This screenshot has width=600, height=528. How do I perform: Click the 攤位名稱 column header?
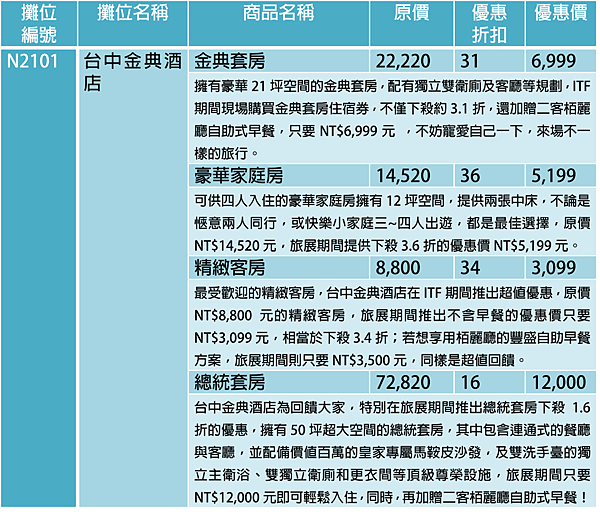pyautogui.click(x=132, y=23)
